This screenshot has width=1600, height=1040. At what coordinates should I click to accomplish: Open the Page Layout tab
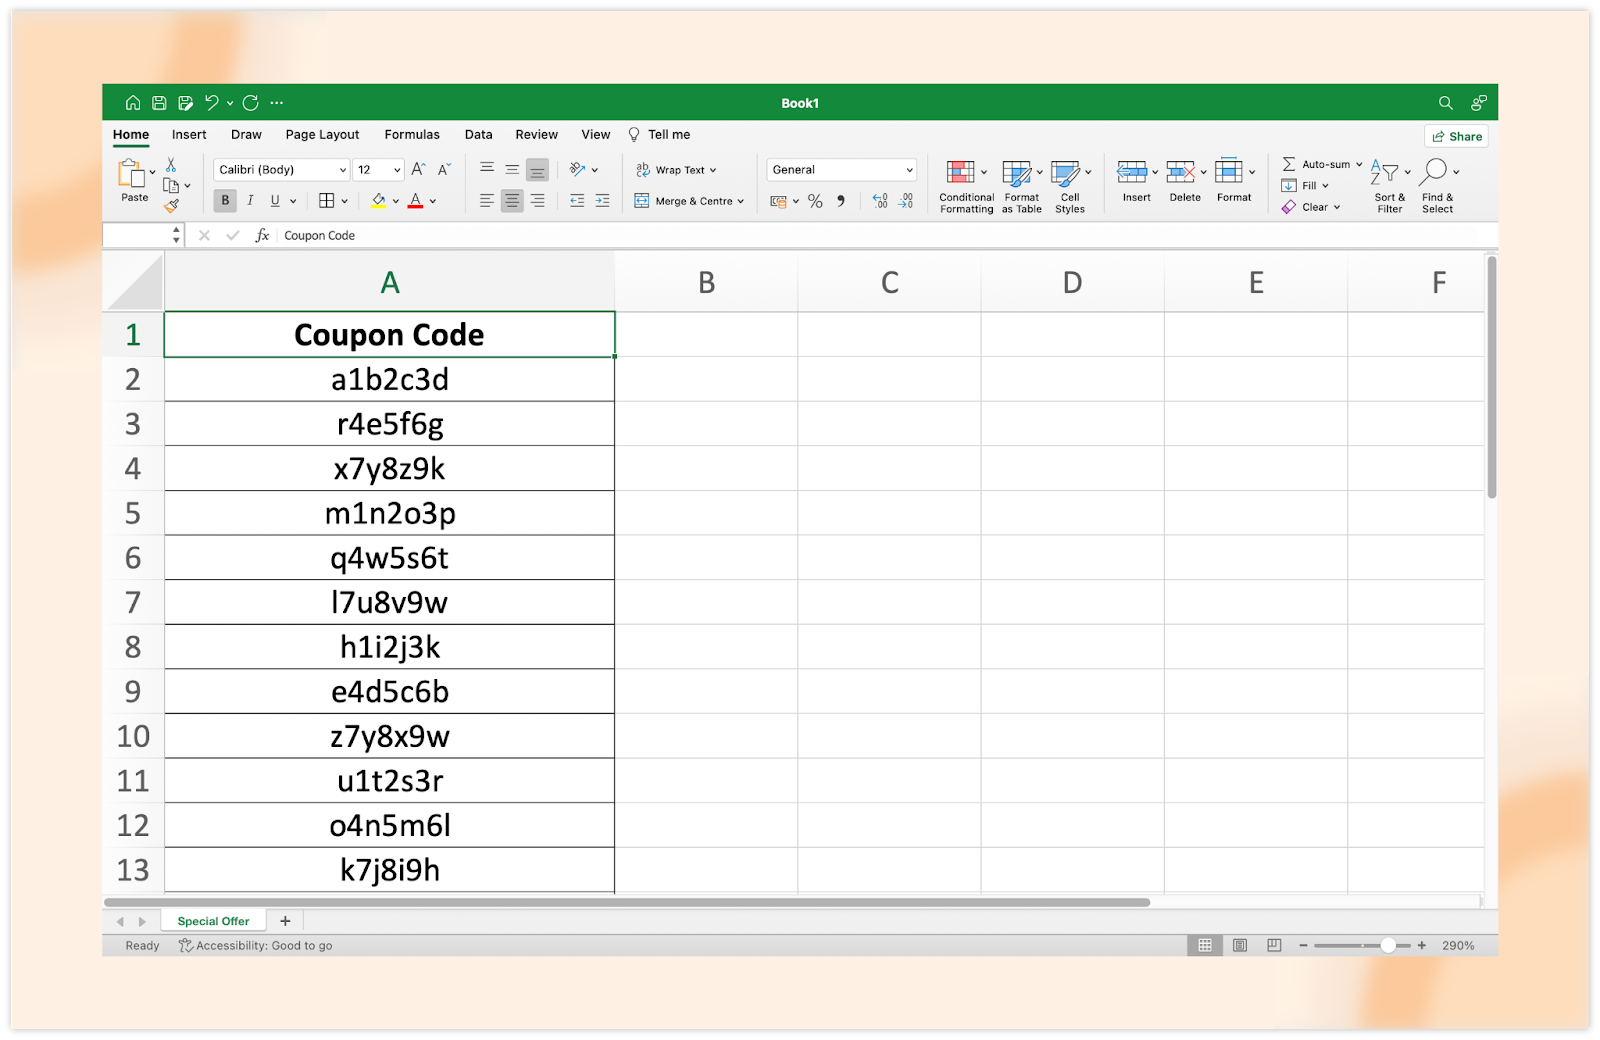[x=322, y=135]
